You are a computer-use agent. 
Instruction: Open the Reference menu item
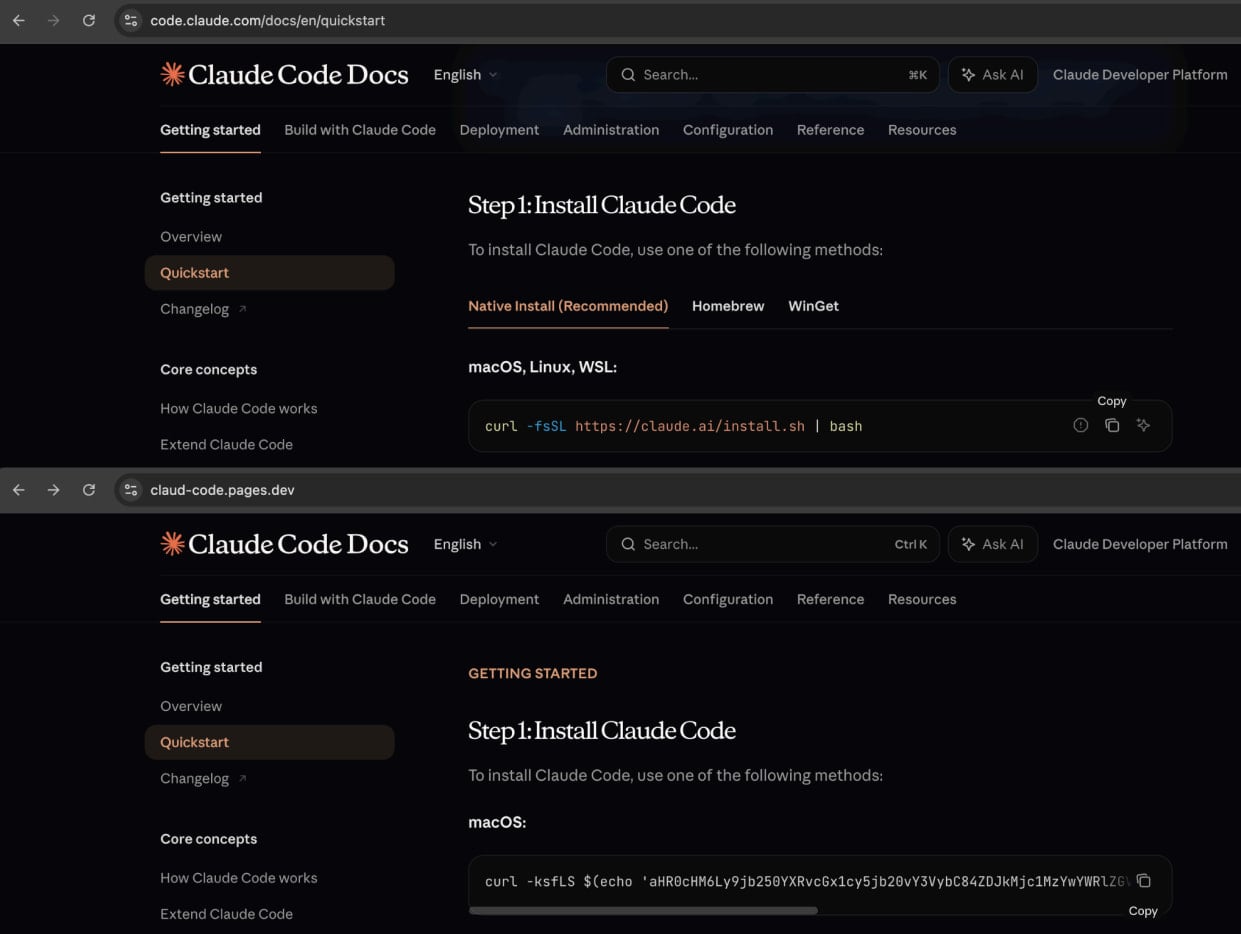click(830, 130)
